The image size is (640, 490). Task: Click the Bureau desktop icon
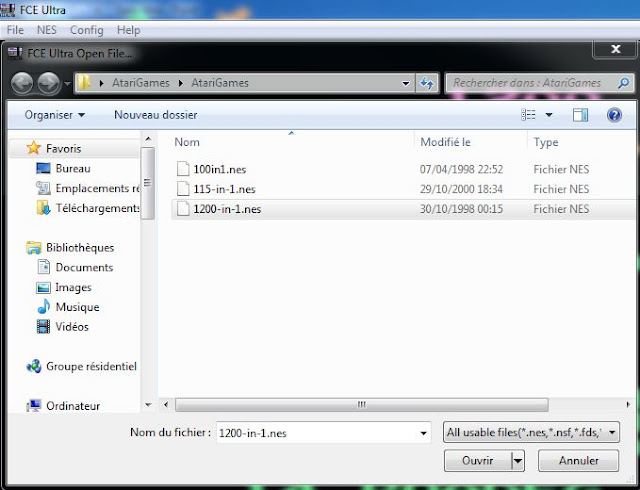point(43,168)
